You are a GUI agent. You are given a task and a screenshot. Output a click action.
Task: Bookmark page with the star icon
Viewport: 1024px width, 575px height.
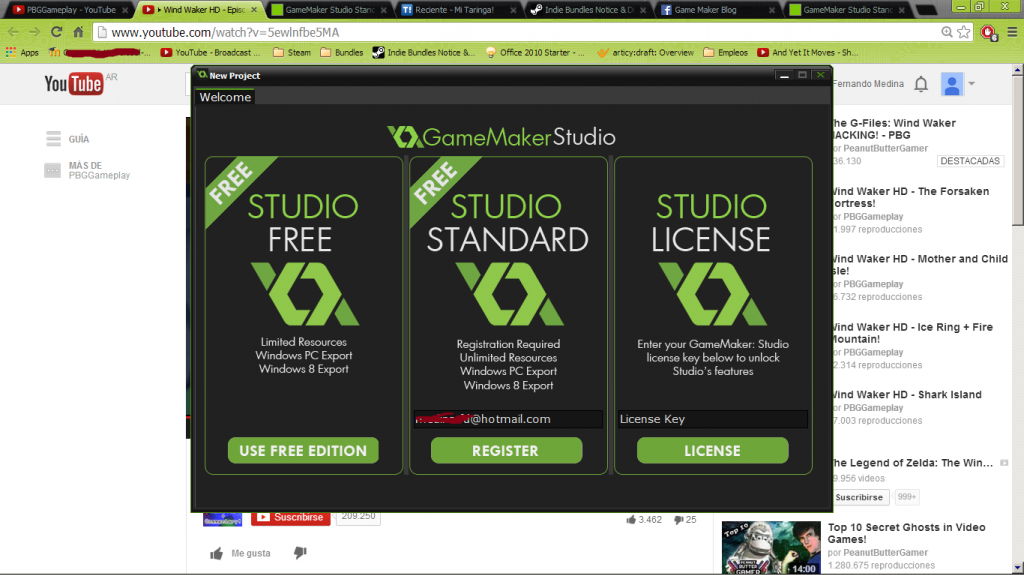click(964, 32)
